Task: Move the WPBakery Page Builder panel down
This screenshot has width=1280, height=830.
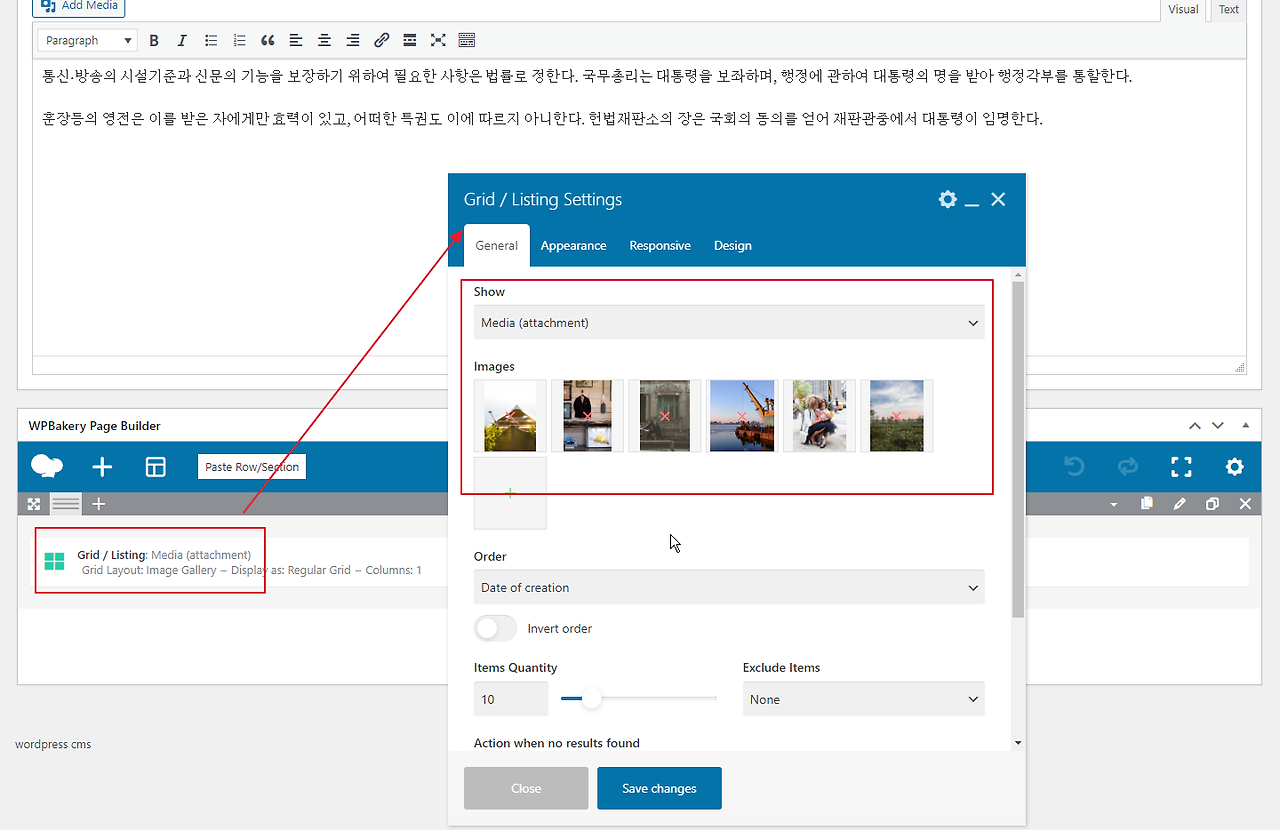Action: 1218,425
